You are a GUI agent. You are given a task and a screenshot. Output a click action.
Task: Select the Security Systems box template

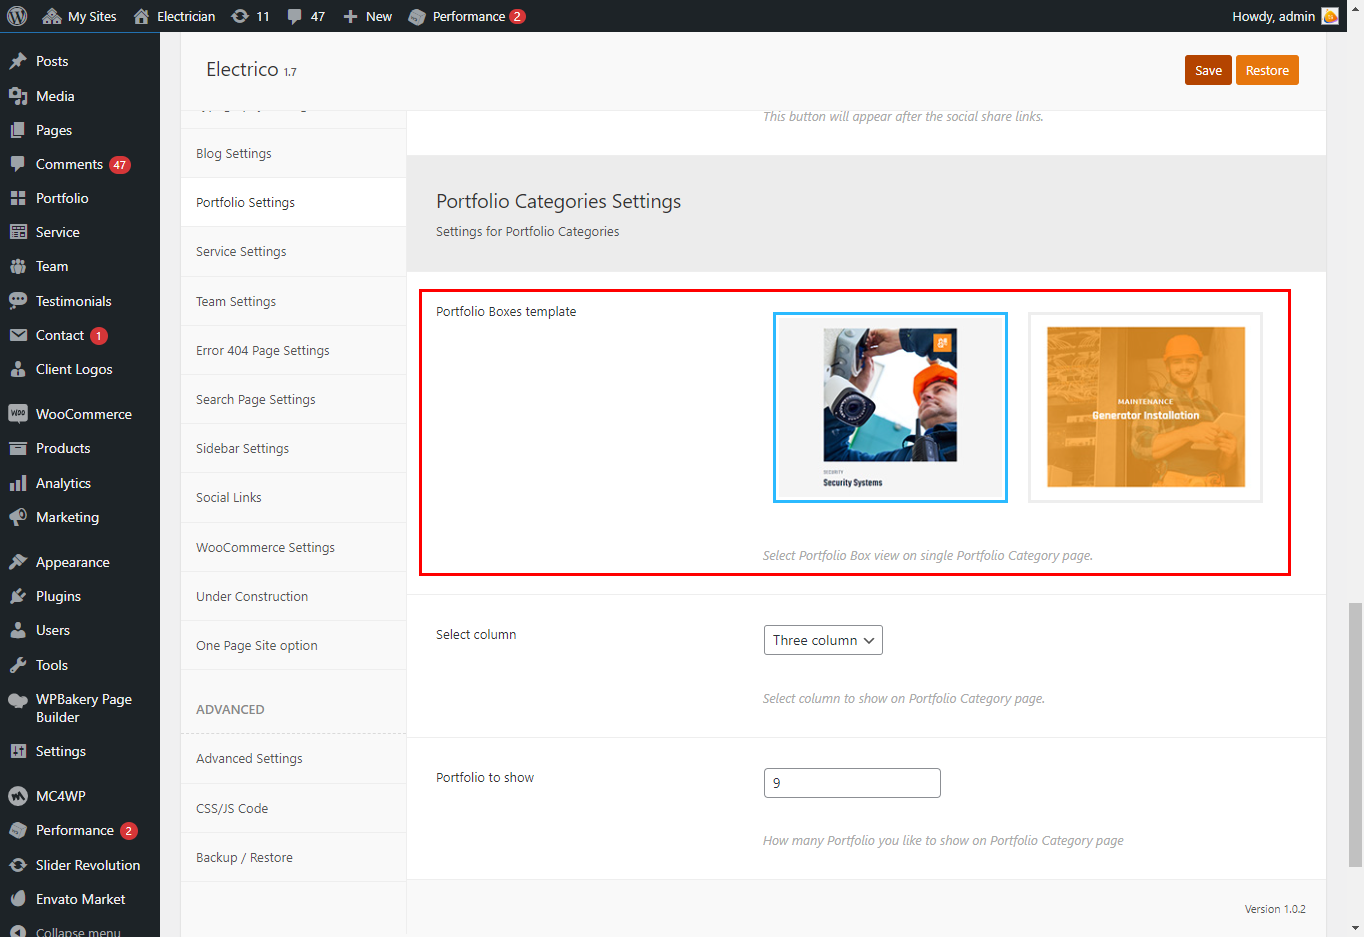tap(890, 407)
